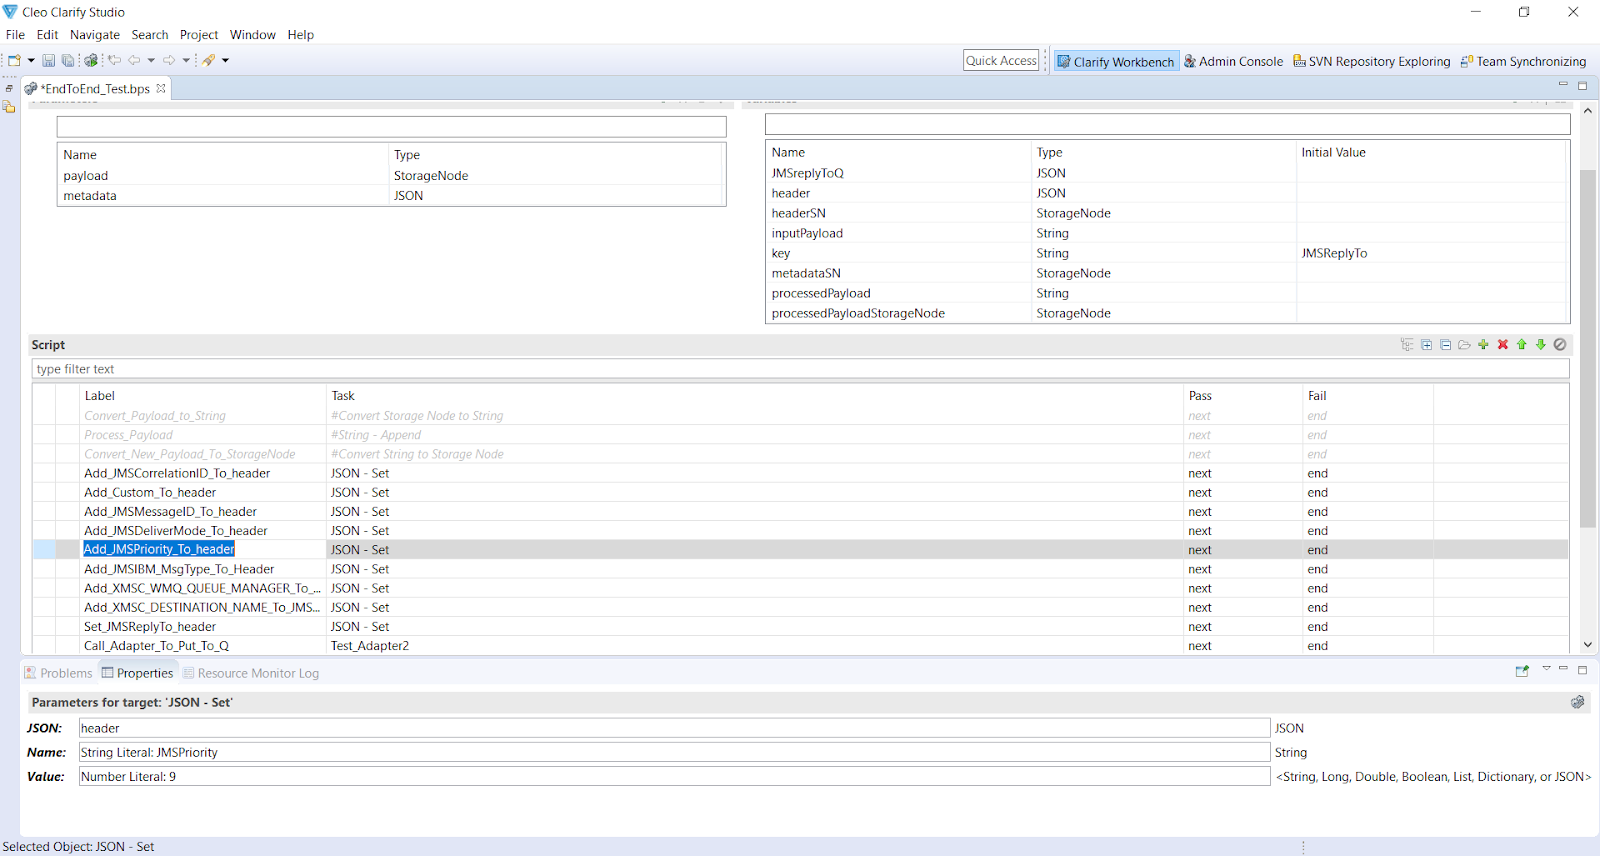
Task: Click the Quick Access search box
Action: pos(1001,60)
